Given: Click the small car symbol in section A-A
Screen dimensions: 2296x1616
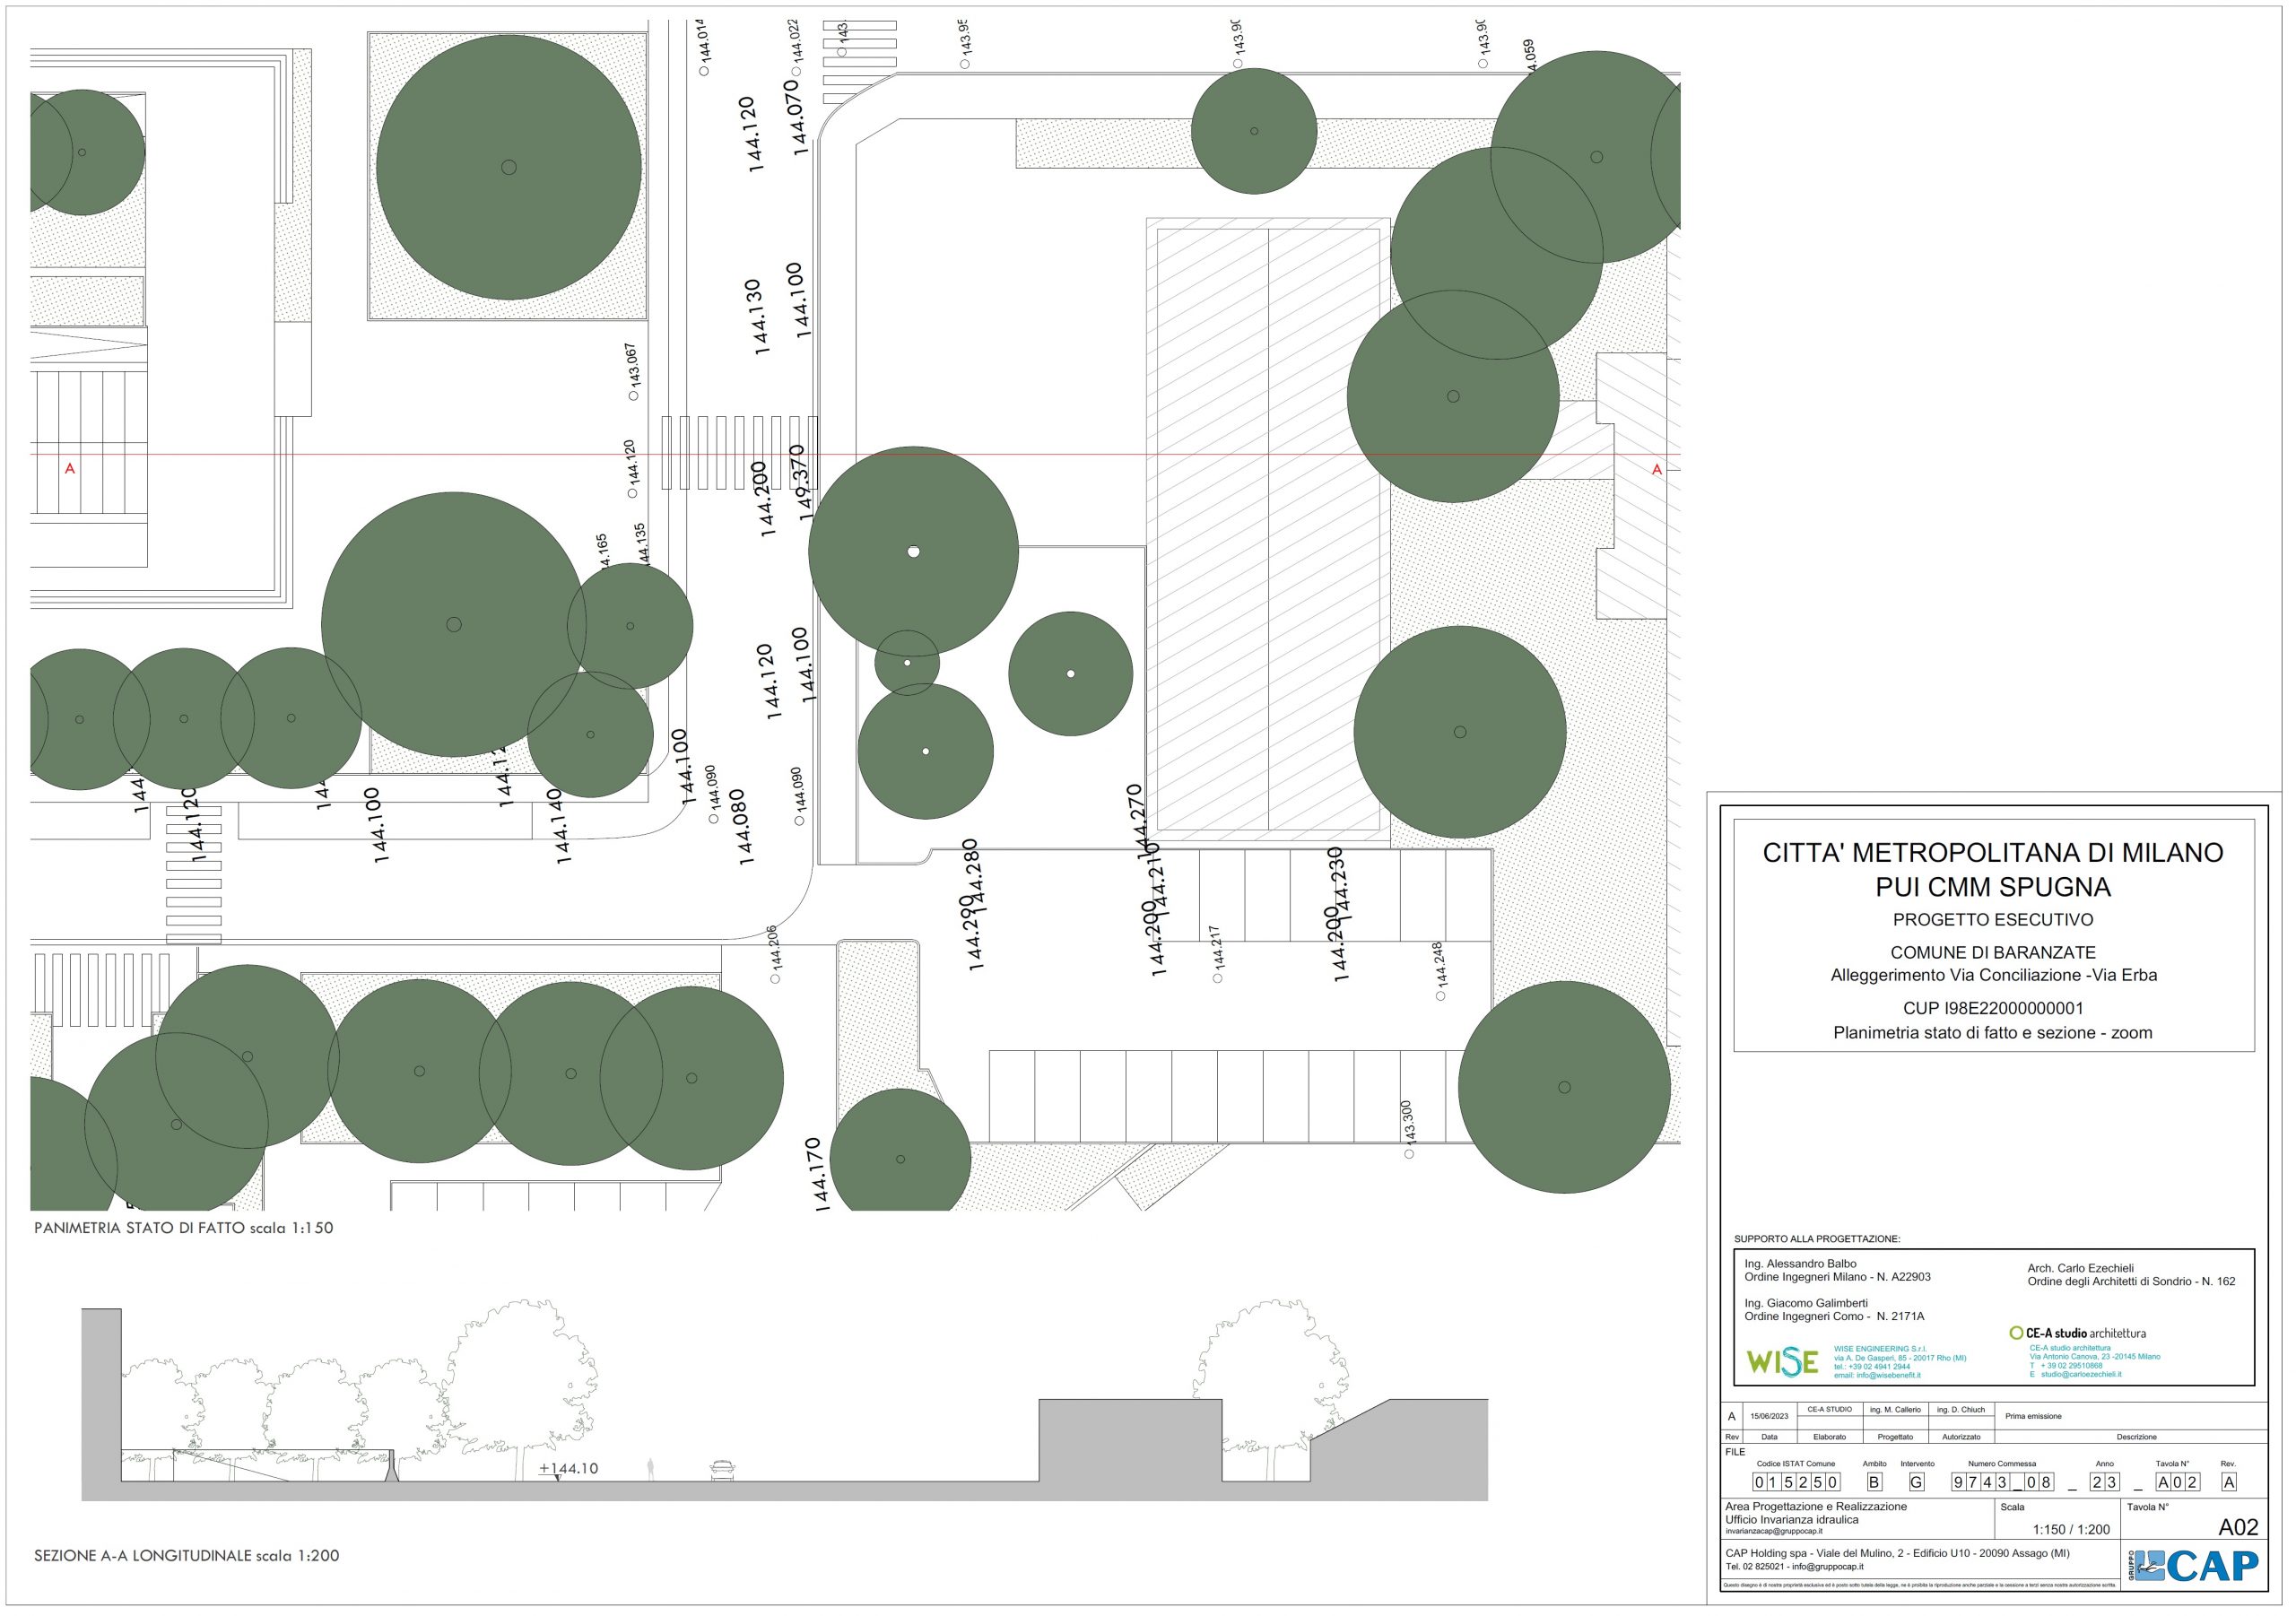Looking at the screenshot, I should (722, 1470).
